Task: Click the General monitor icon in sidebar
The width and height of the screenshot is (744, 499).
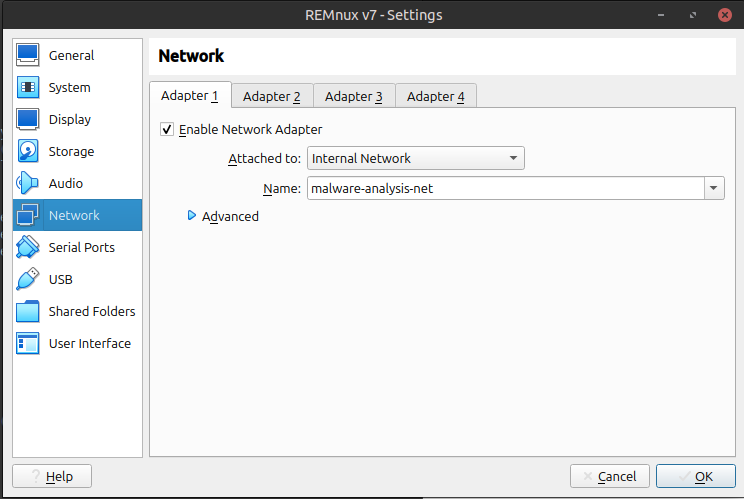Action: pos(28,56)
